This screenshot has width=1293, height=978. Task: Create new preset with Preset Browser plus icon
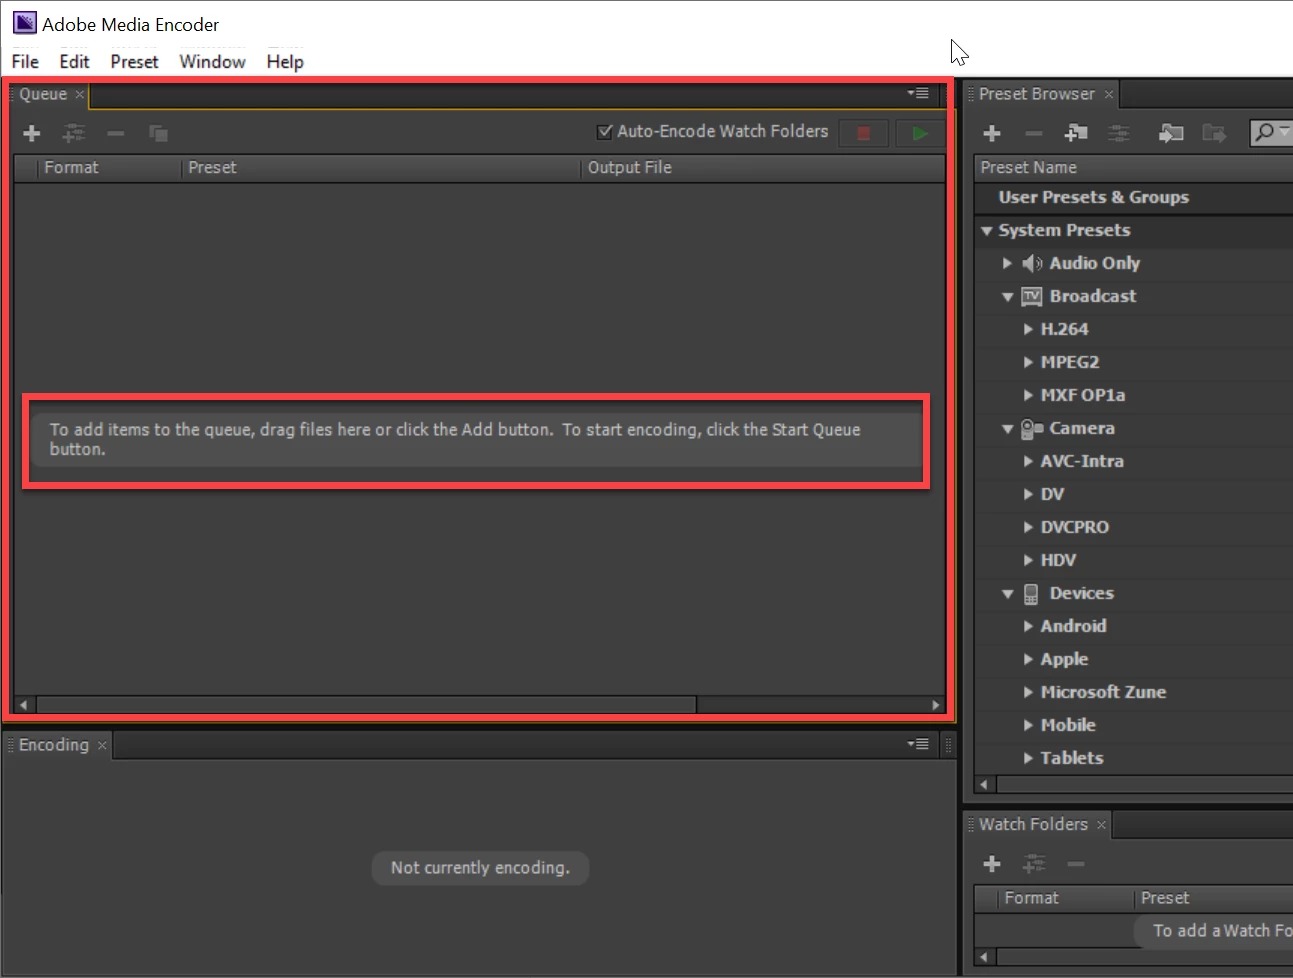[992, 133]
